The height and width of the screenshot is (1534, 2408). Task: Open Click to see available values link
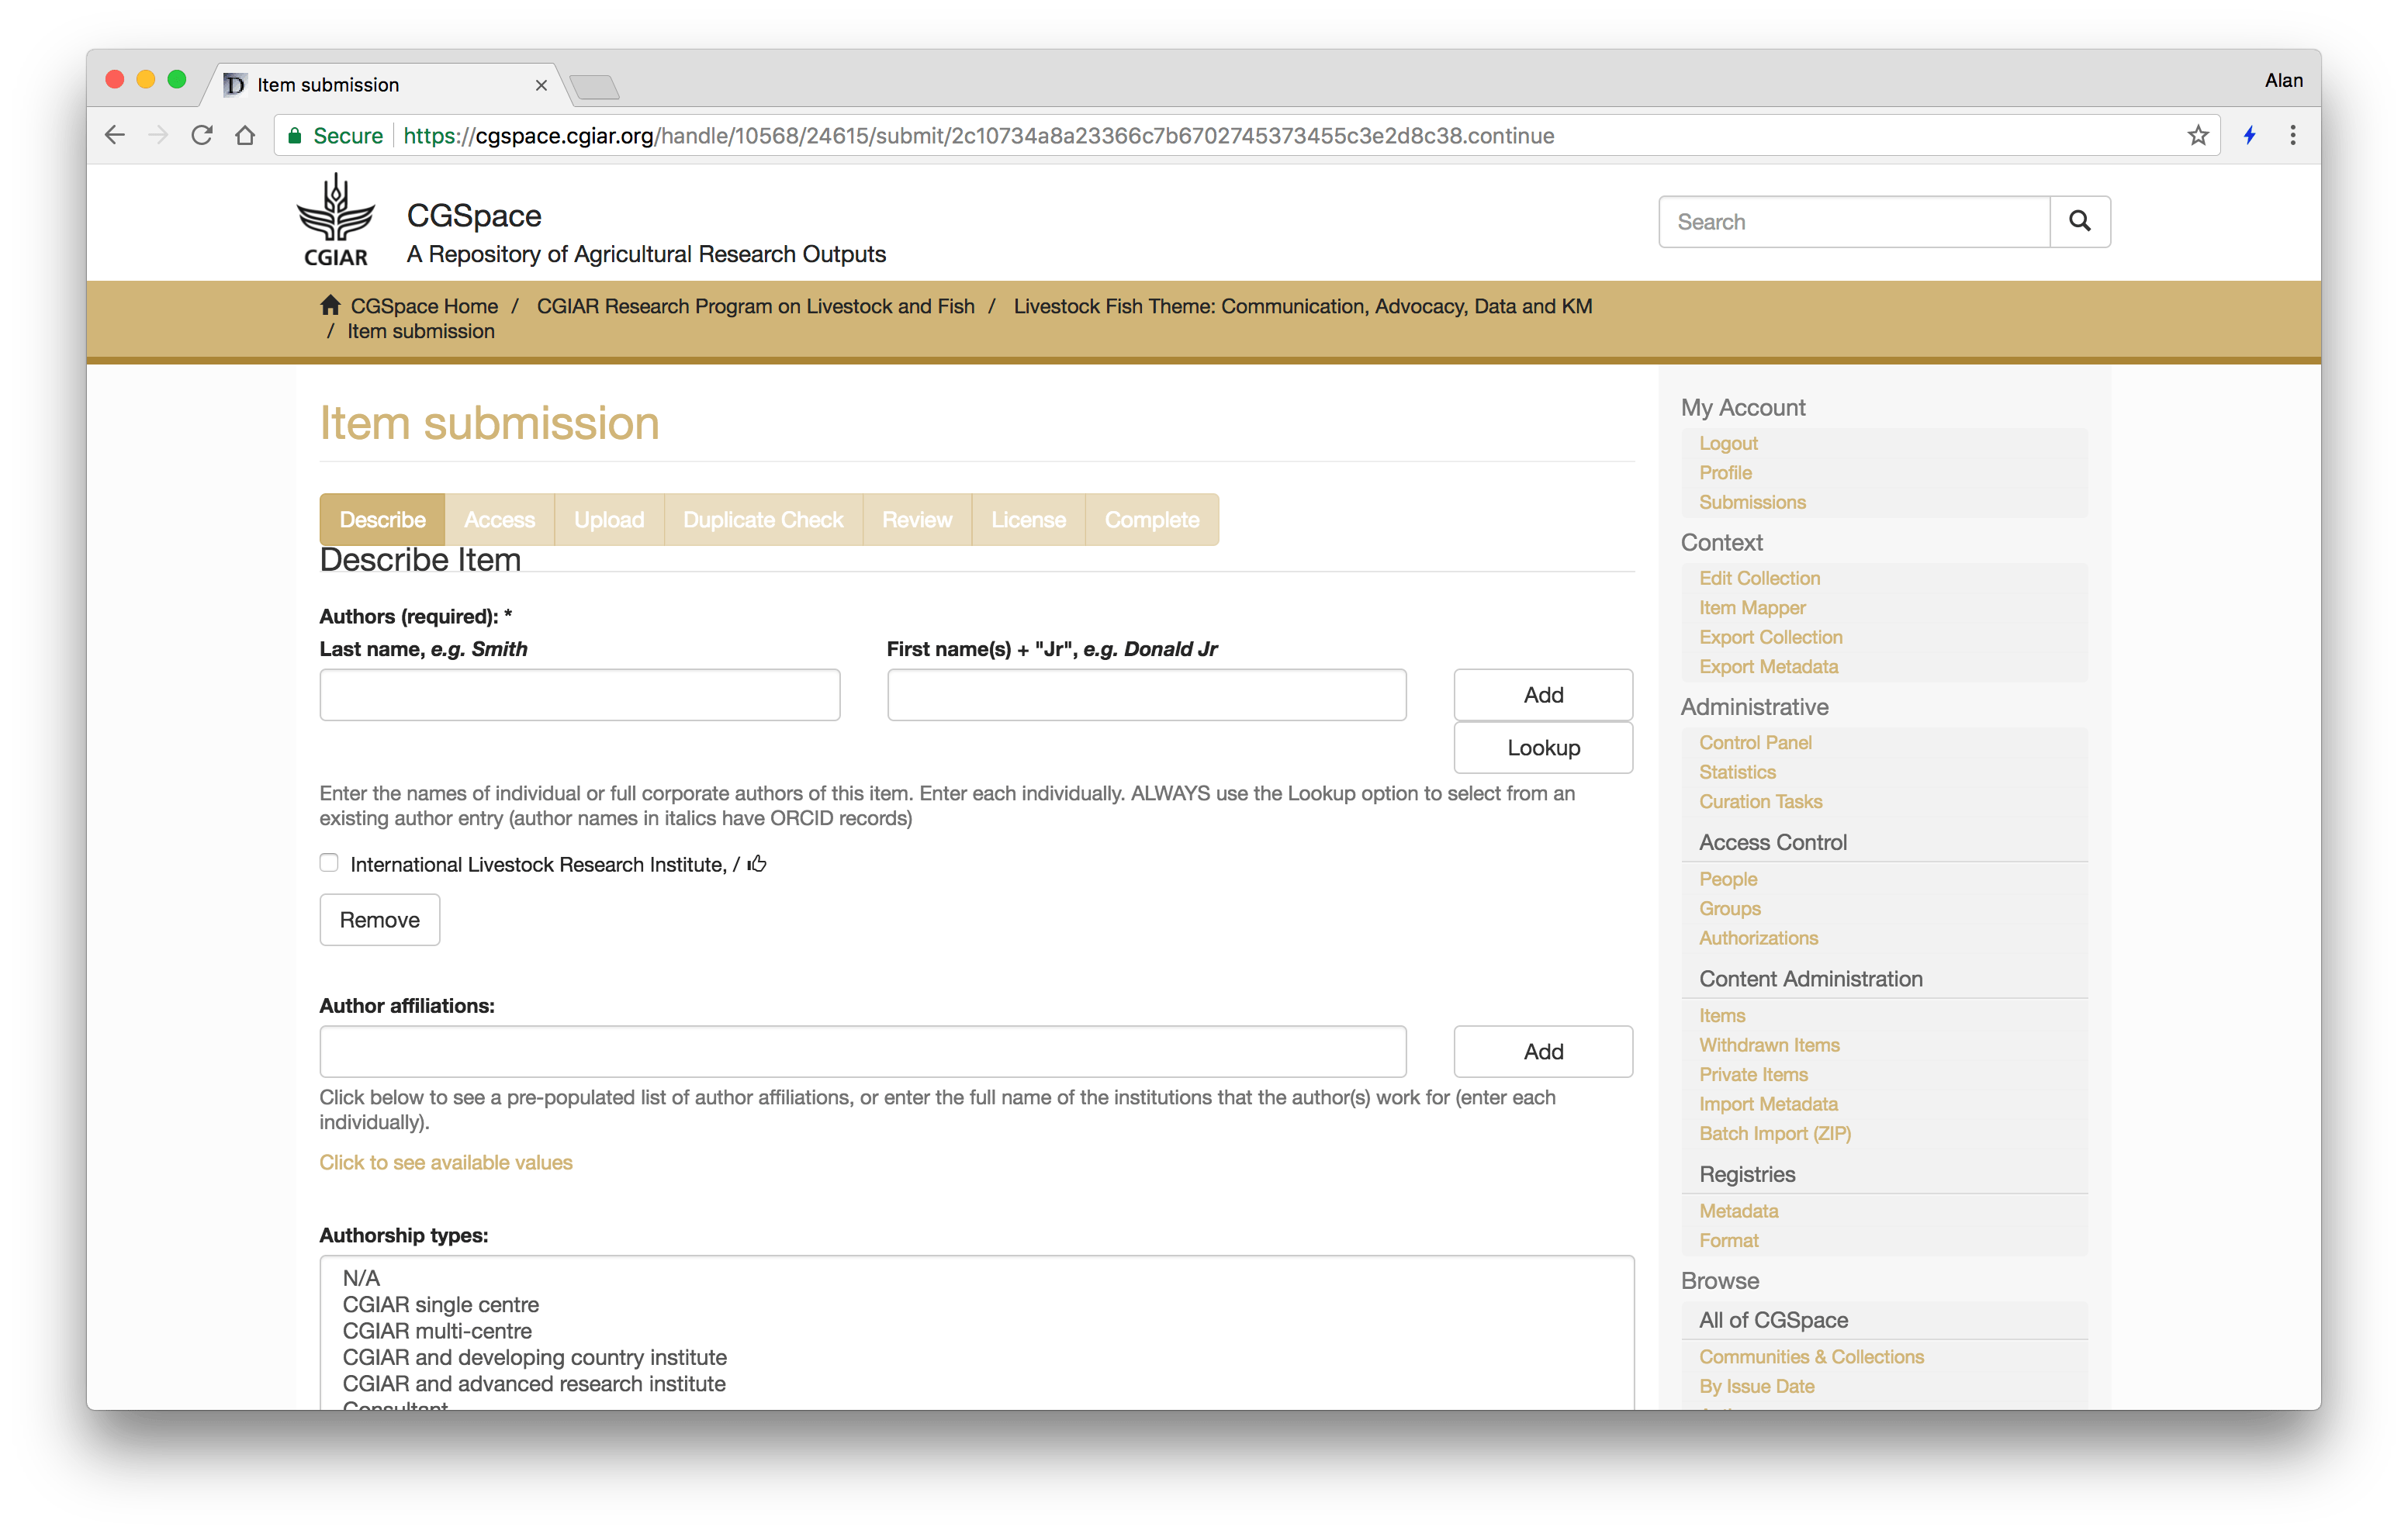pos(446,1162)
